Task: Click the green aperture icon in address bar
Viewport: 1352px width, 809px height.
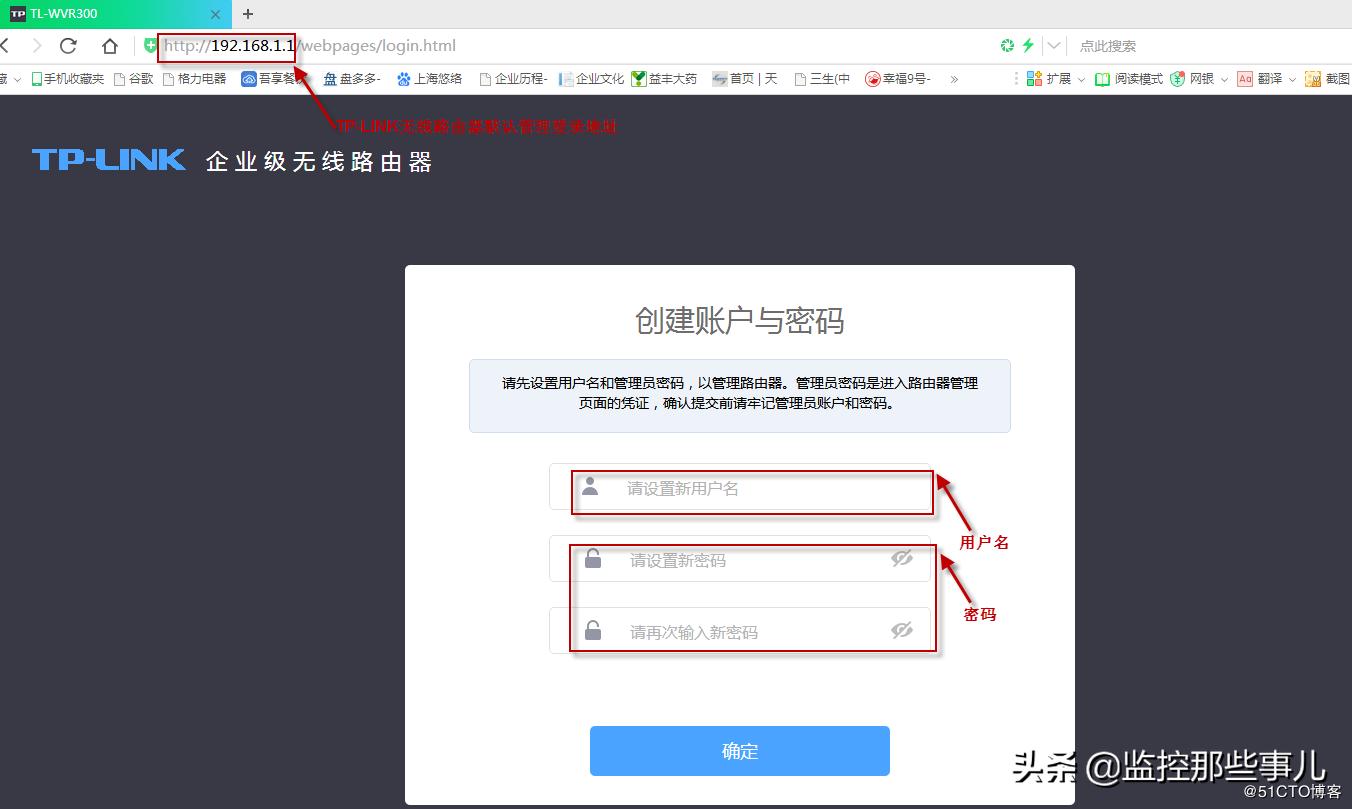Action: pos(1005,45)
